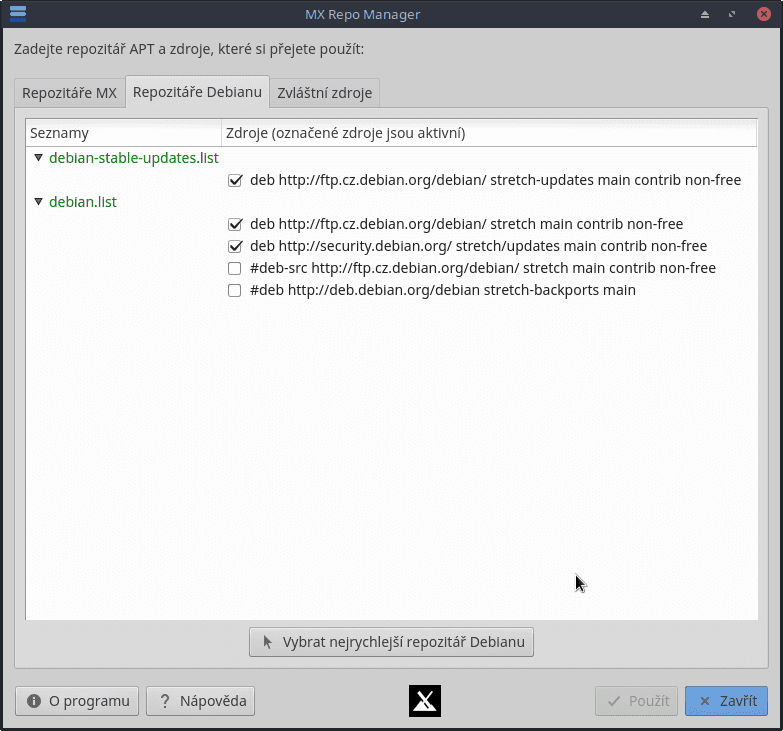Viewport: 783px width, 731px height.
Task: Select the Repozitáře Debianu tab
Action: (x=197, y=92)
